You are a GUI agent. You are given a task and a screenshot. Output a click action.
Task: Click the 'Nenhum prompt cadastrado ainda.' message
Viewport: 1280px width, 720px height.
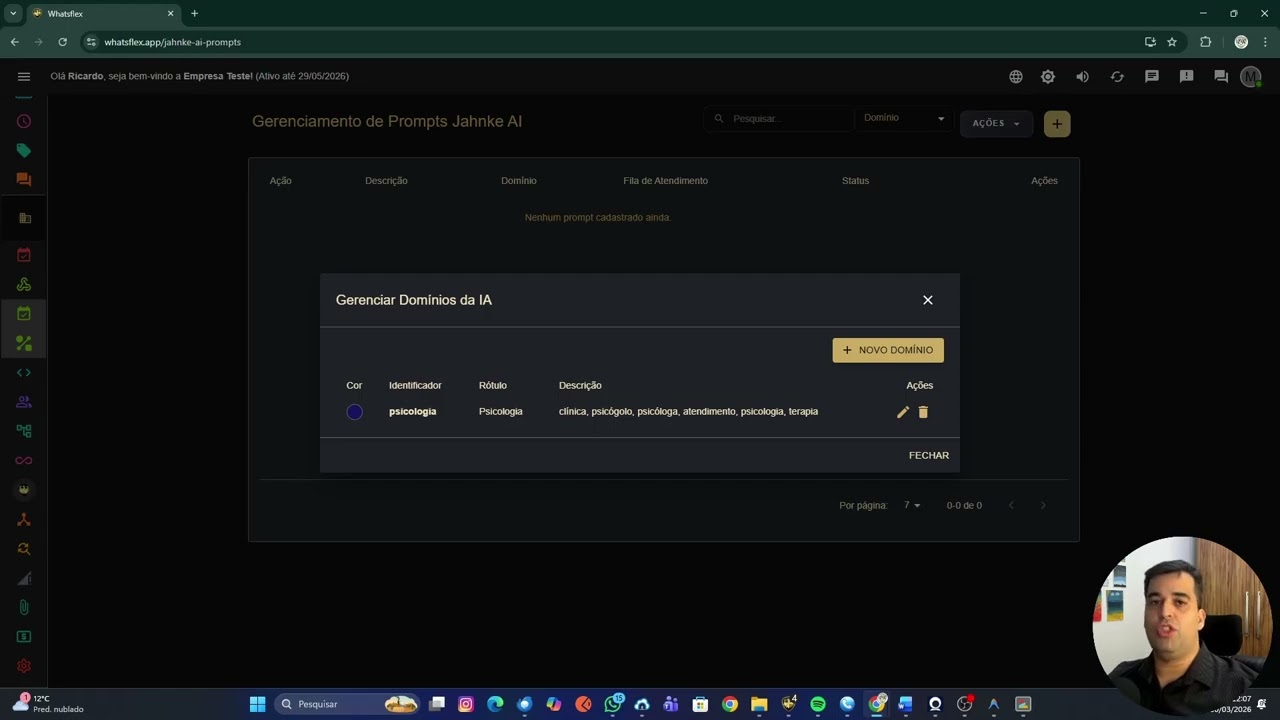[598, 217]
